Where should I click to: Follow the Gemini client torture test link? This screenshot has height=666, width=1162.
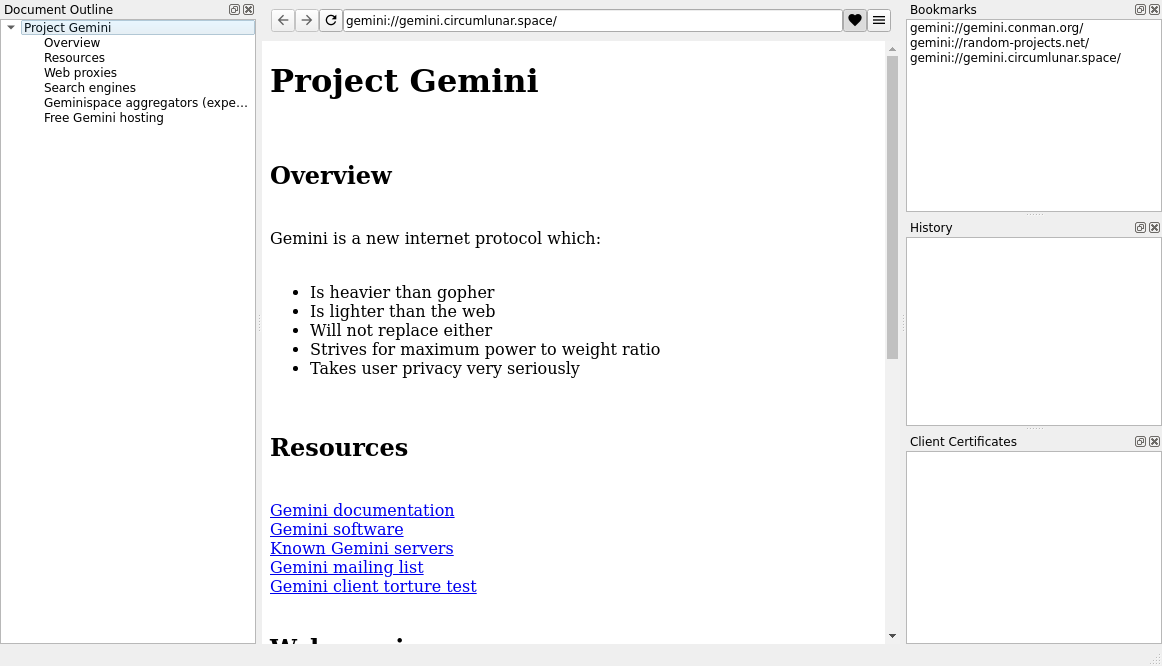coord(373,586)
